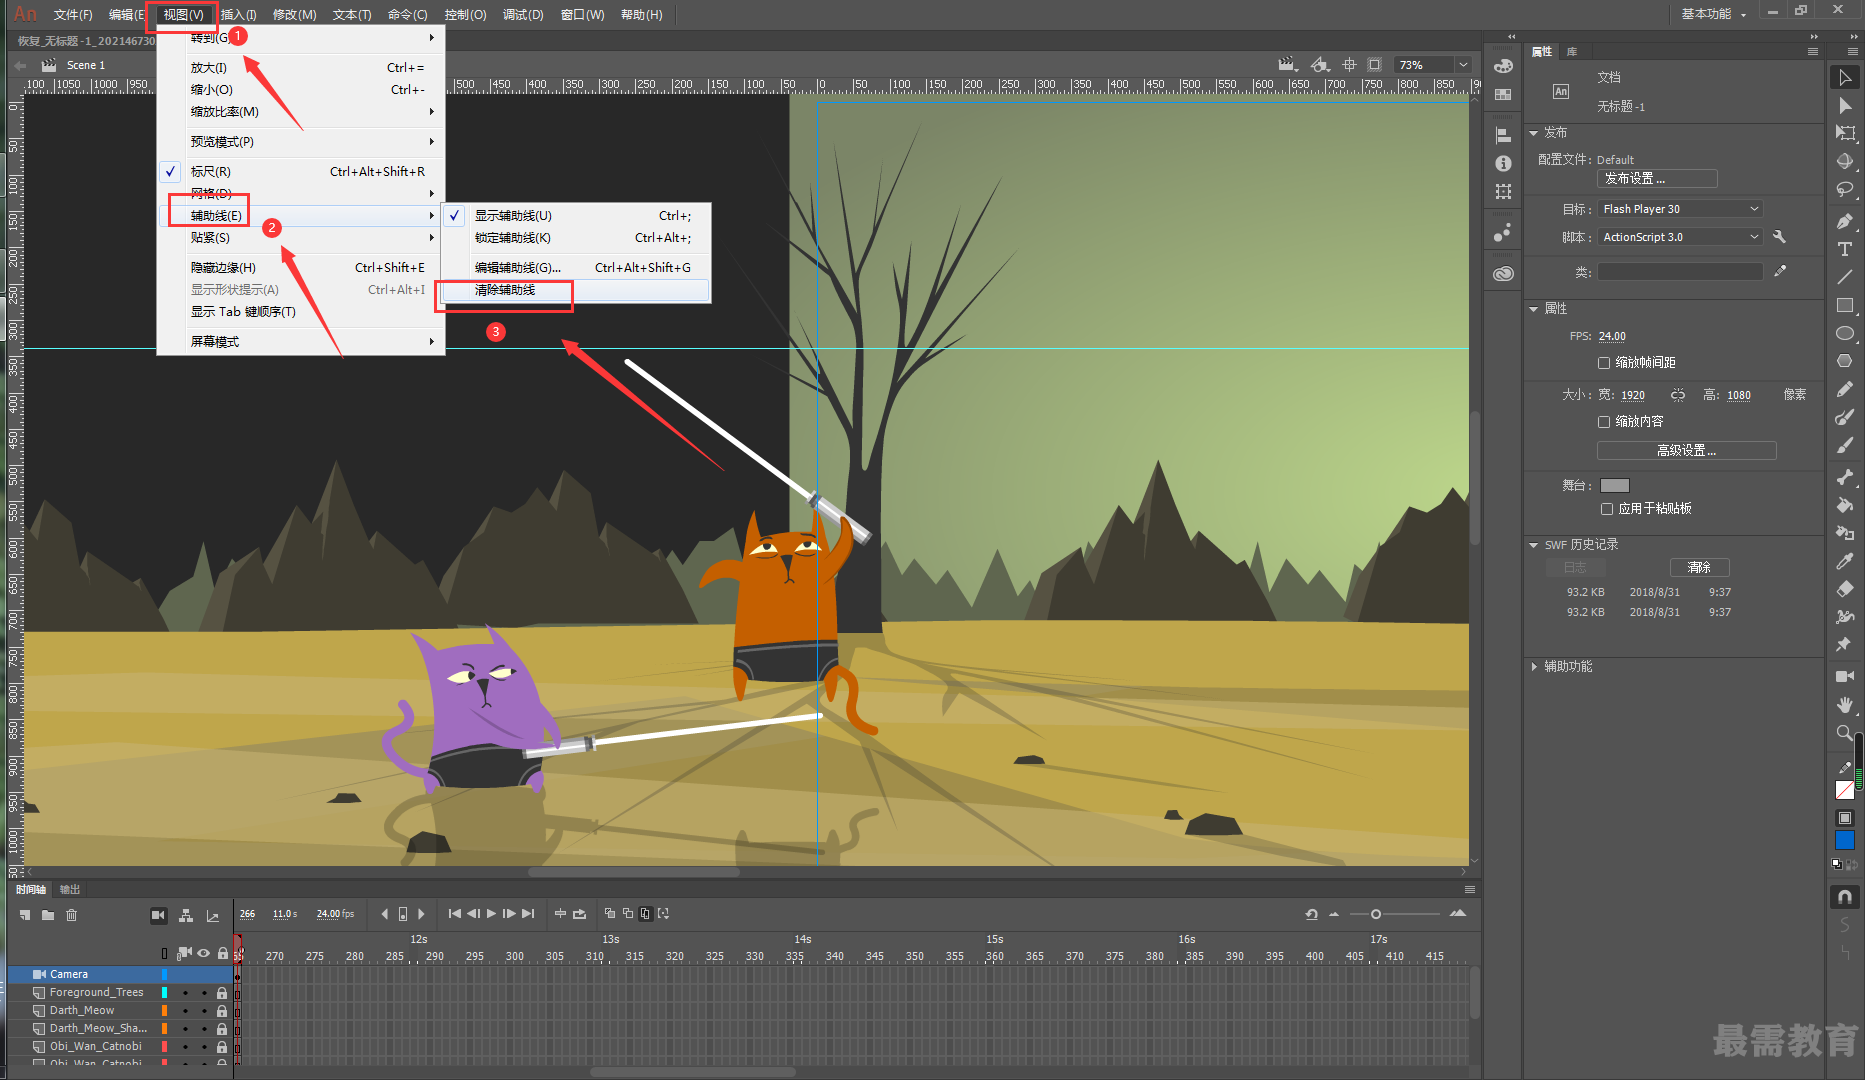
Task: Click the stage color swatch
Action: click(x=1615, y=486)
